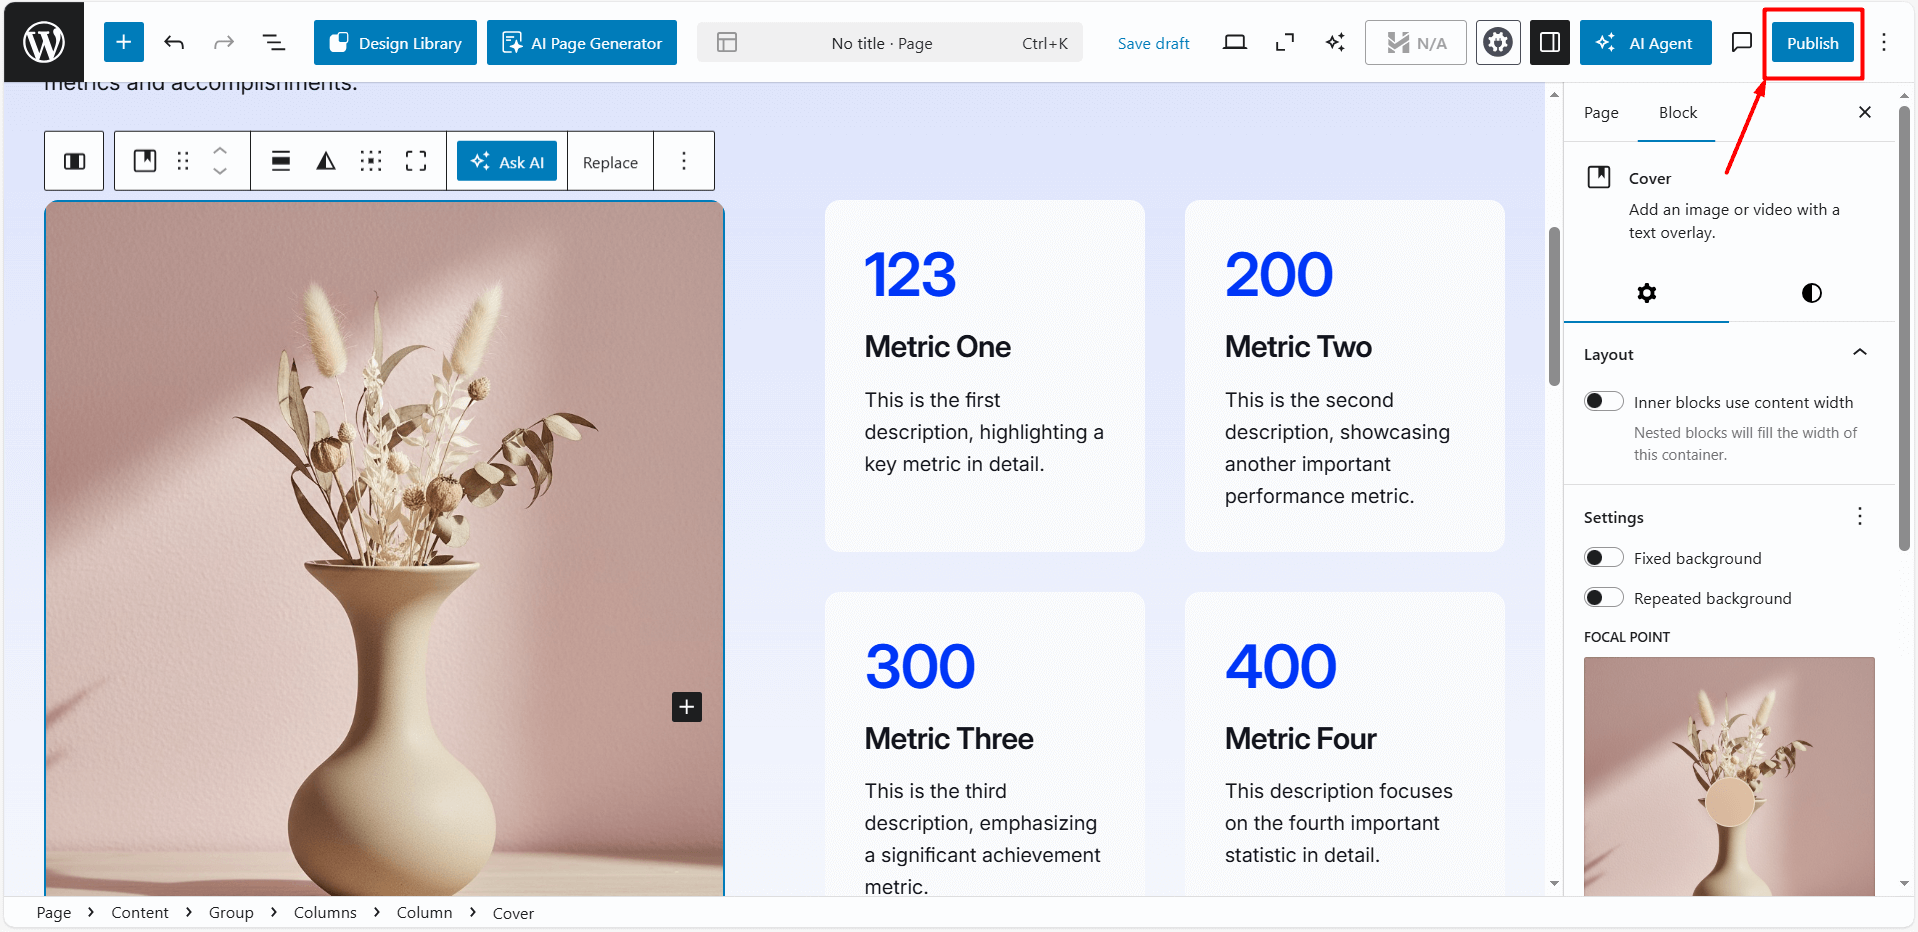Open the block inserter
Viewport: 1918px width, 932px height.
pyautogui.click(x=123, y=42)
